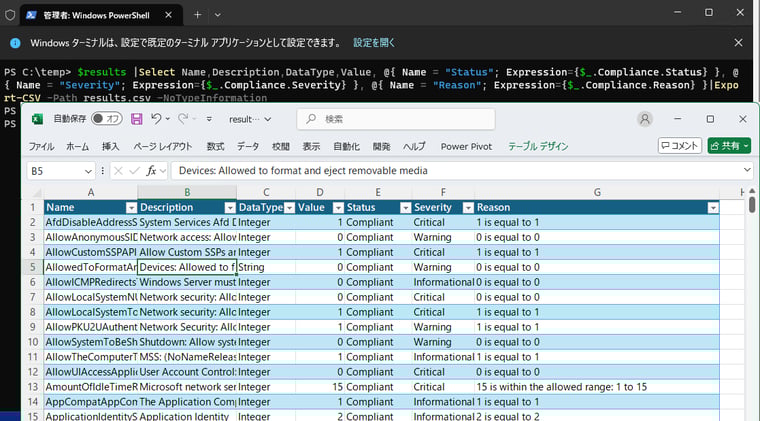760x421 pixels.
Task: Click the String cell in row 5
Action: click(x=266, y=267)
